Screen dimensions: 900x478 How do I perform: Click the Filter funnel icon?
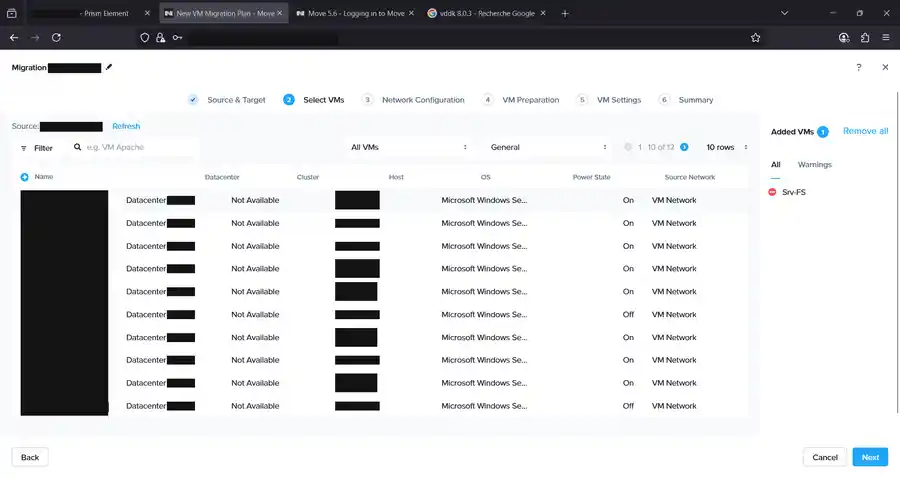tap(24, 148)
